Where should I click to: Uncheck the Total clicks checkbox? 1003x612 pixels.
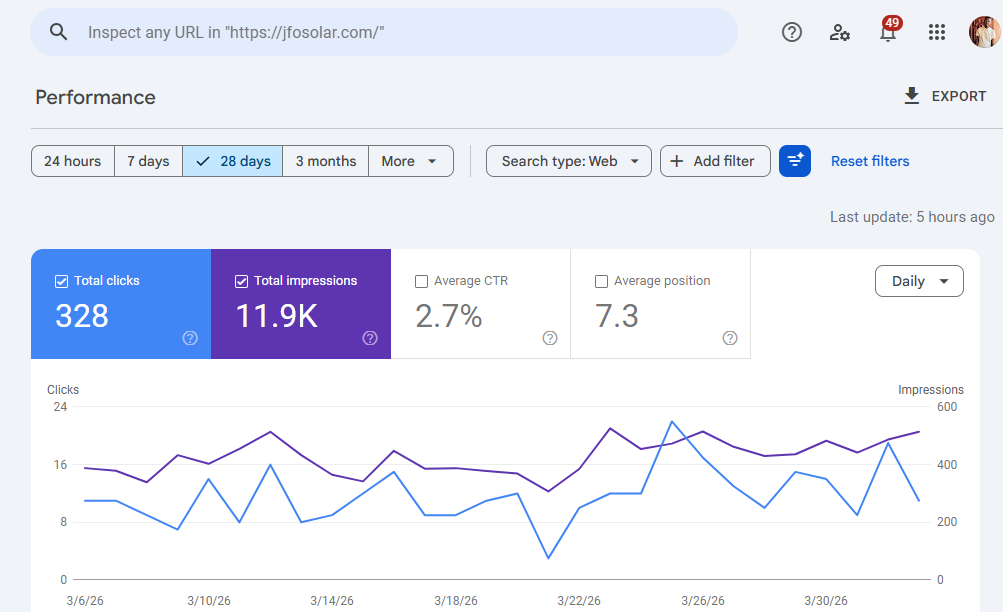click(61, 281)
